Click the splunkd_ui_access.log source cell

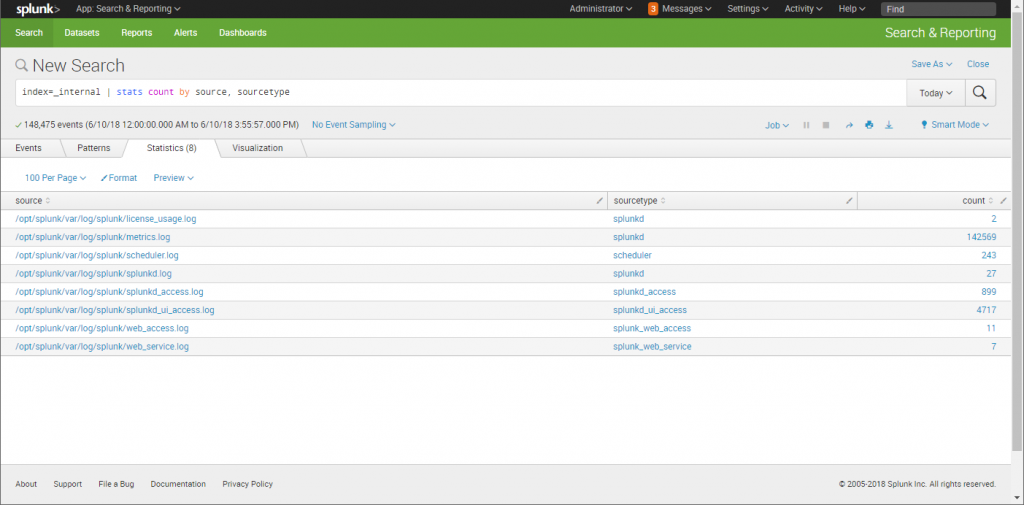click(x=115, y=310)
